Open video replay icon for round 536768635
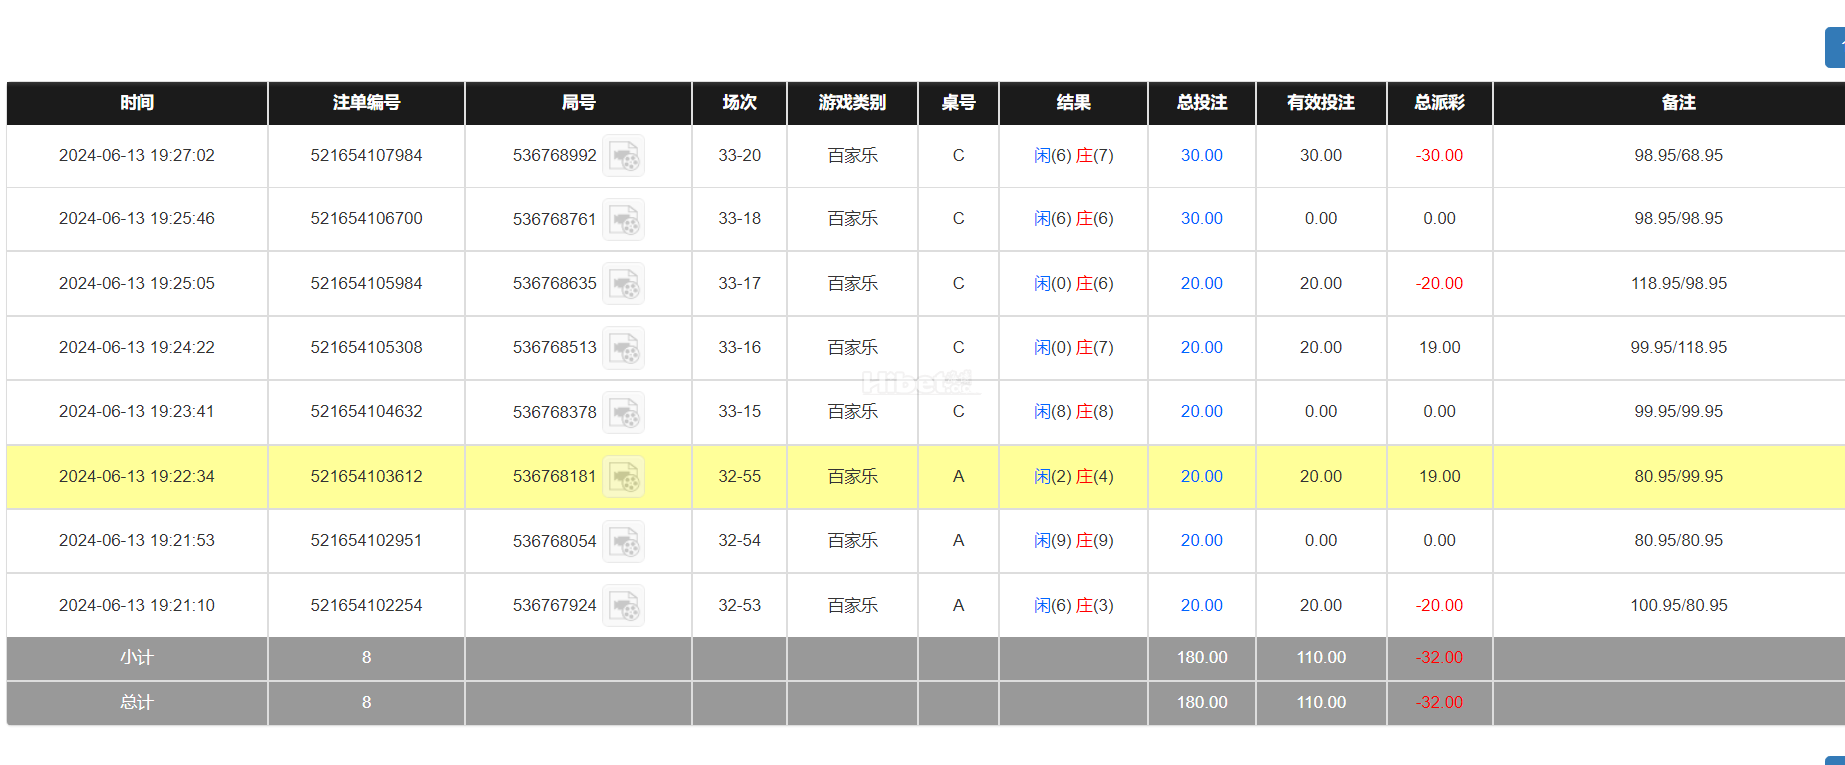The width and height of the screenshot is (1845, 765). 624,284
